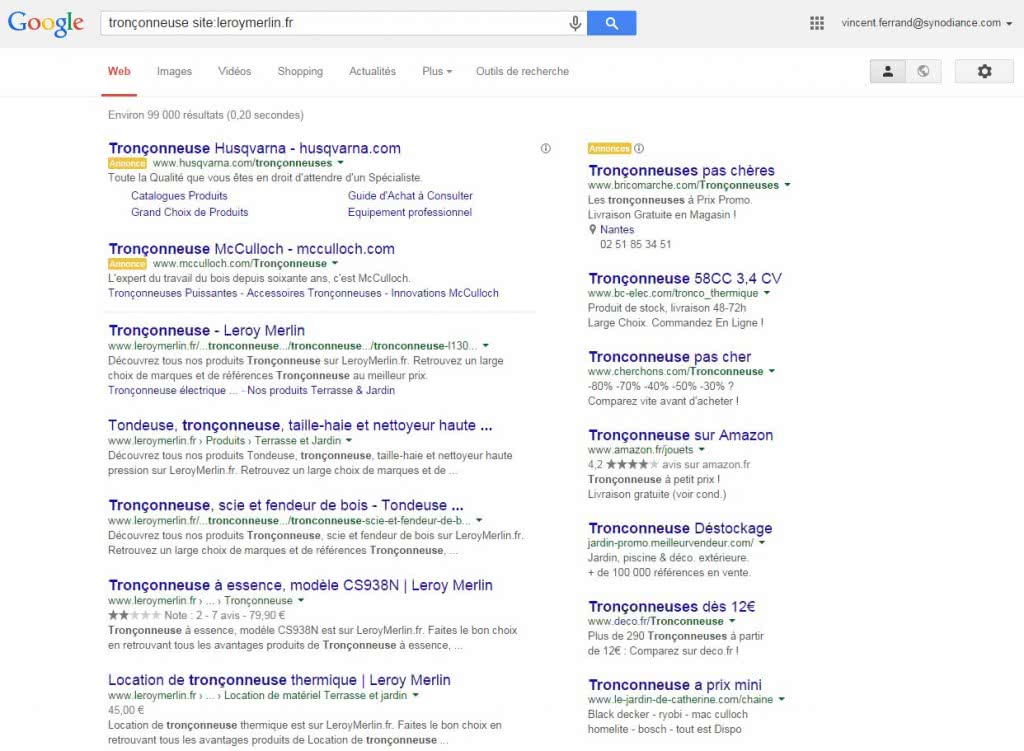Click the Environ 99 000 résultats text
The image size is (1024, 751).
click(x=206, y=115)
